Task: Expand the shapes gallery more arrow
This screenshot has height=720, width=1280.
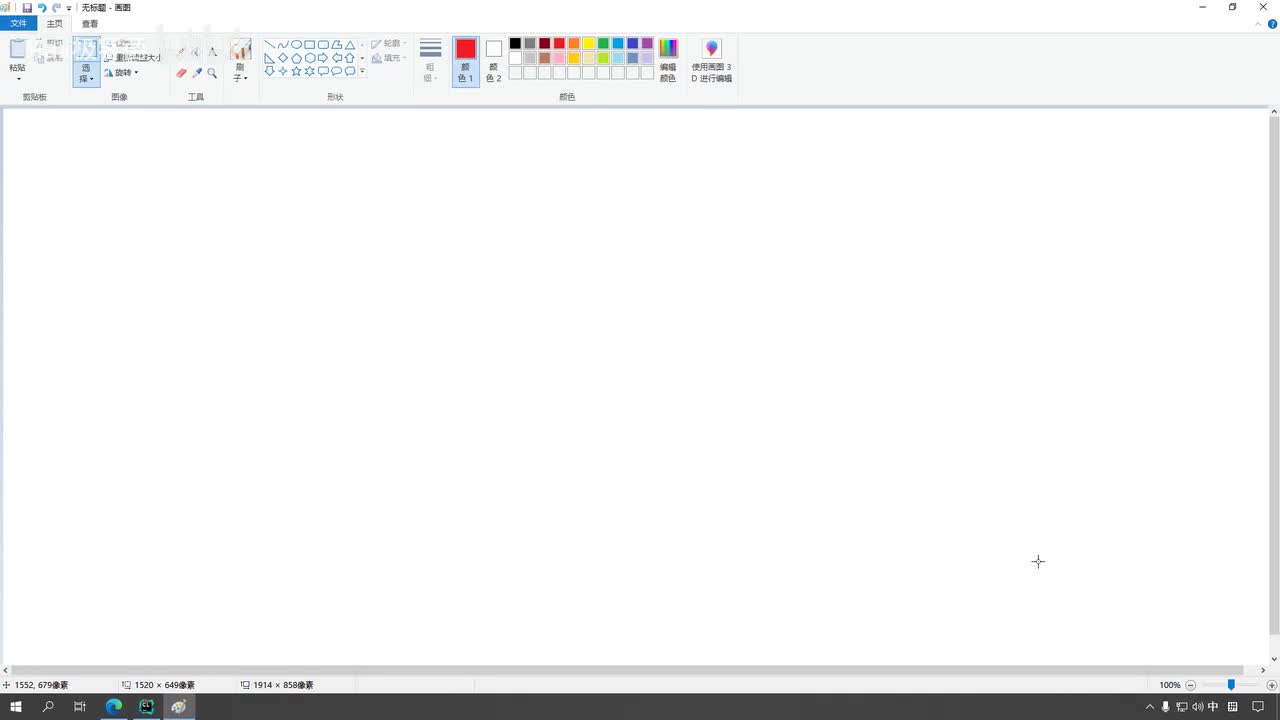Action: click(362, 72)
